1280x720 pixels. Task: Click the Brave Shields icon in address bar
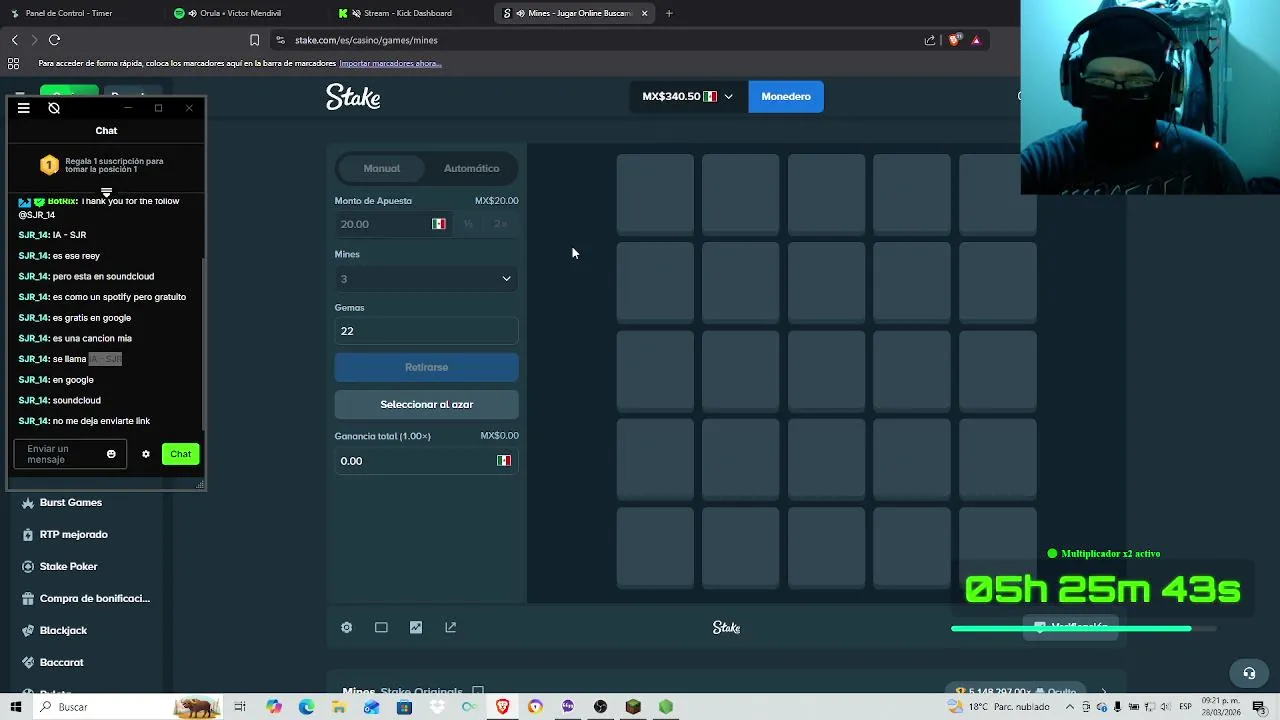(x=955, y=40)
